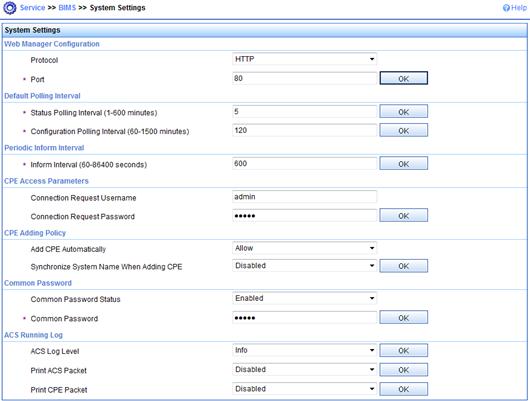530x401 pixels.
Task: Expand the Add CPE Automatically dropdown
Action: [304, 248]
